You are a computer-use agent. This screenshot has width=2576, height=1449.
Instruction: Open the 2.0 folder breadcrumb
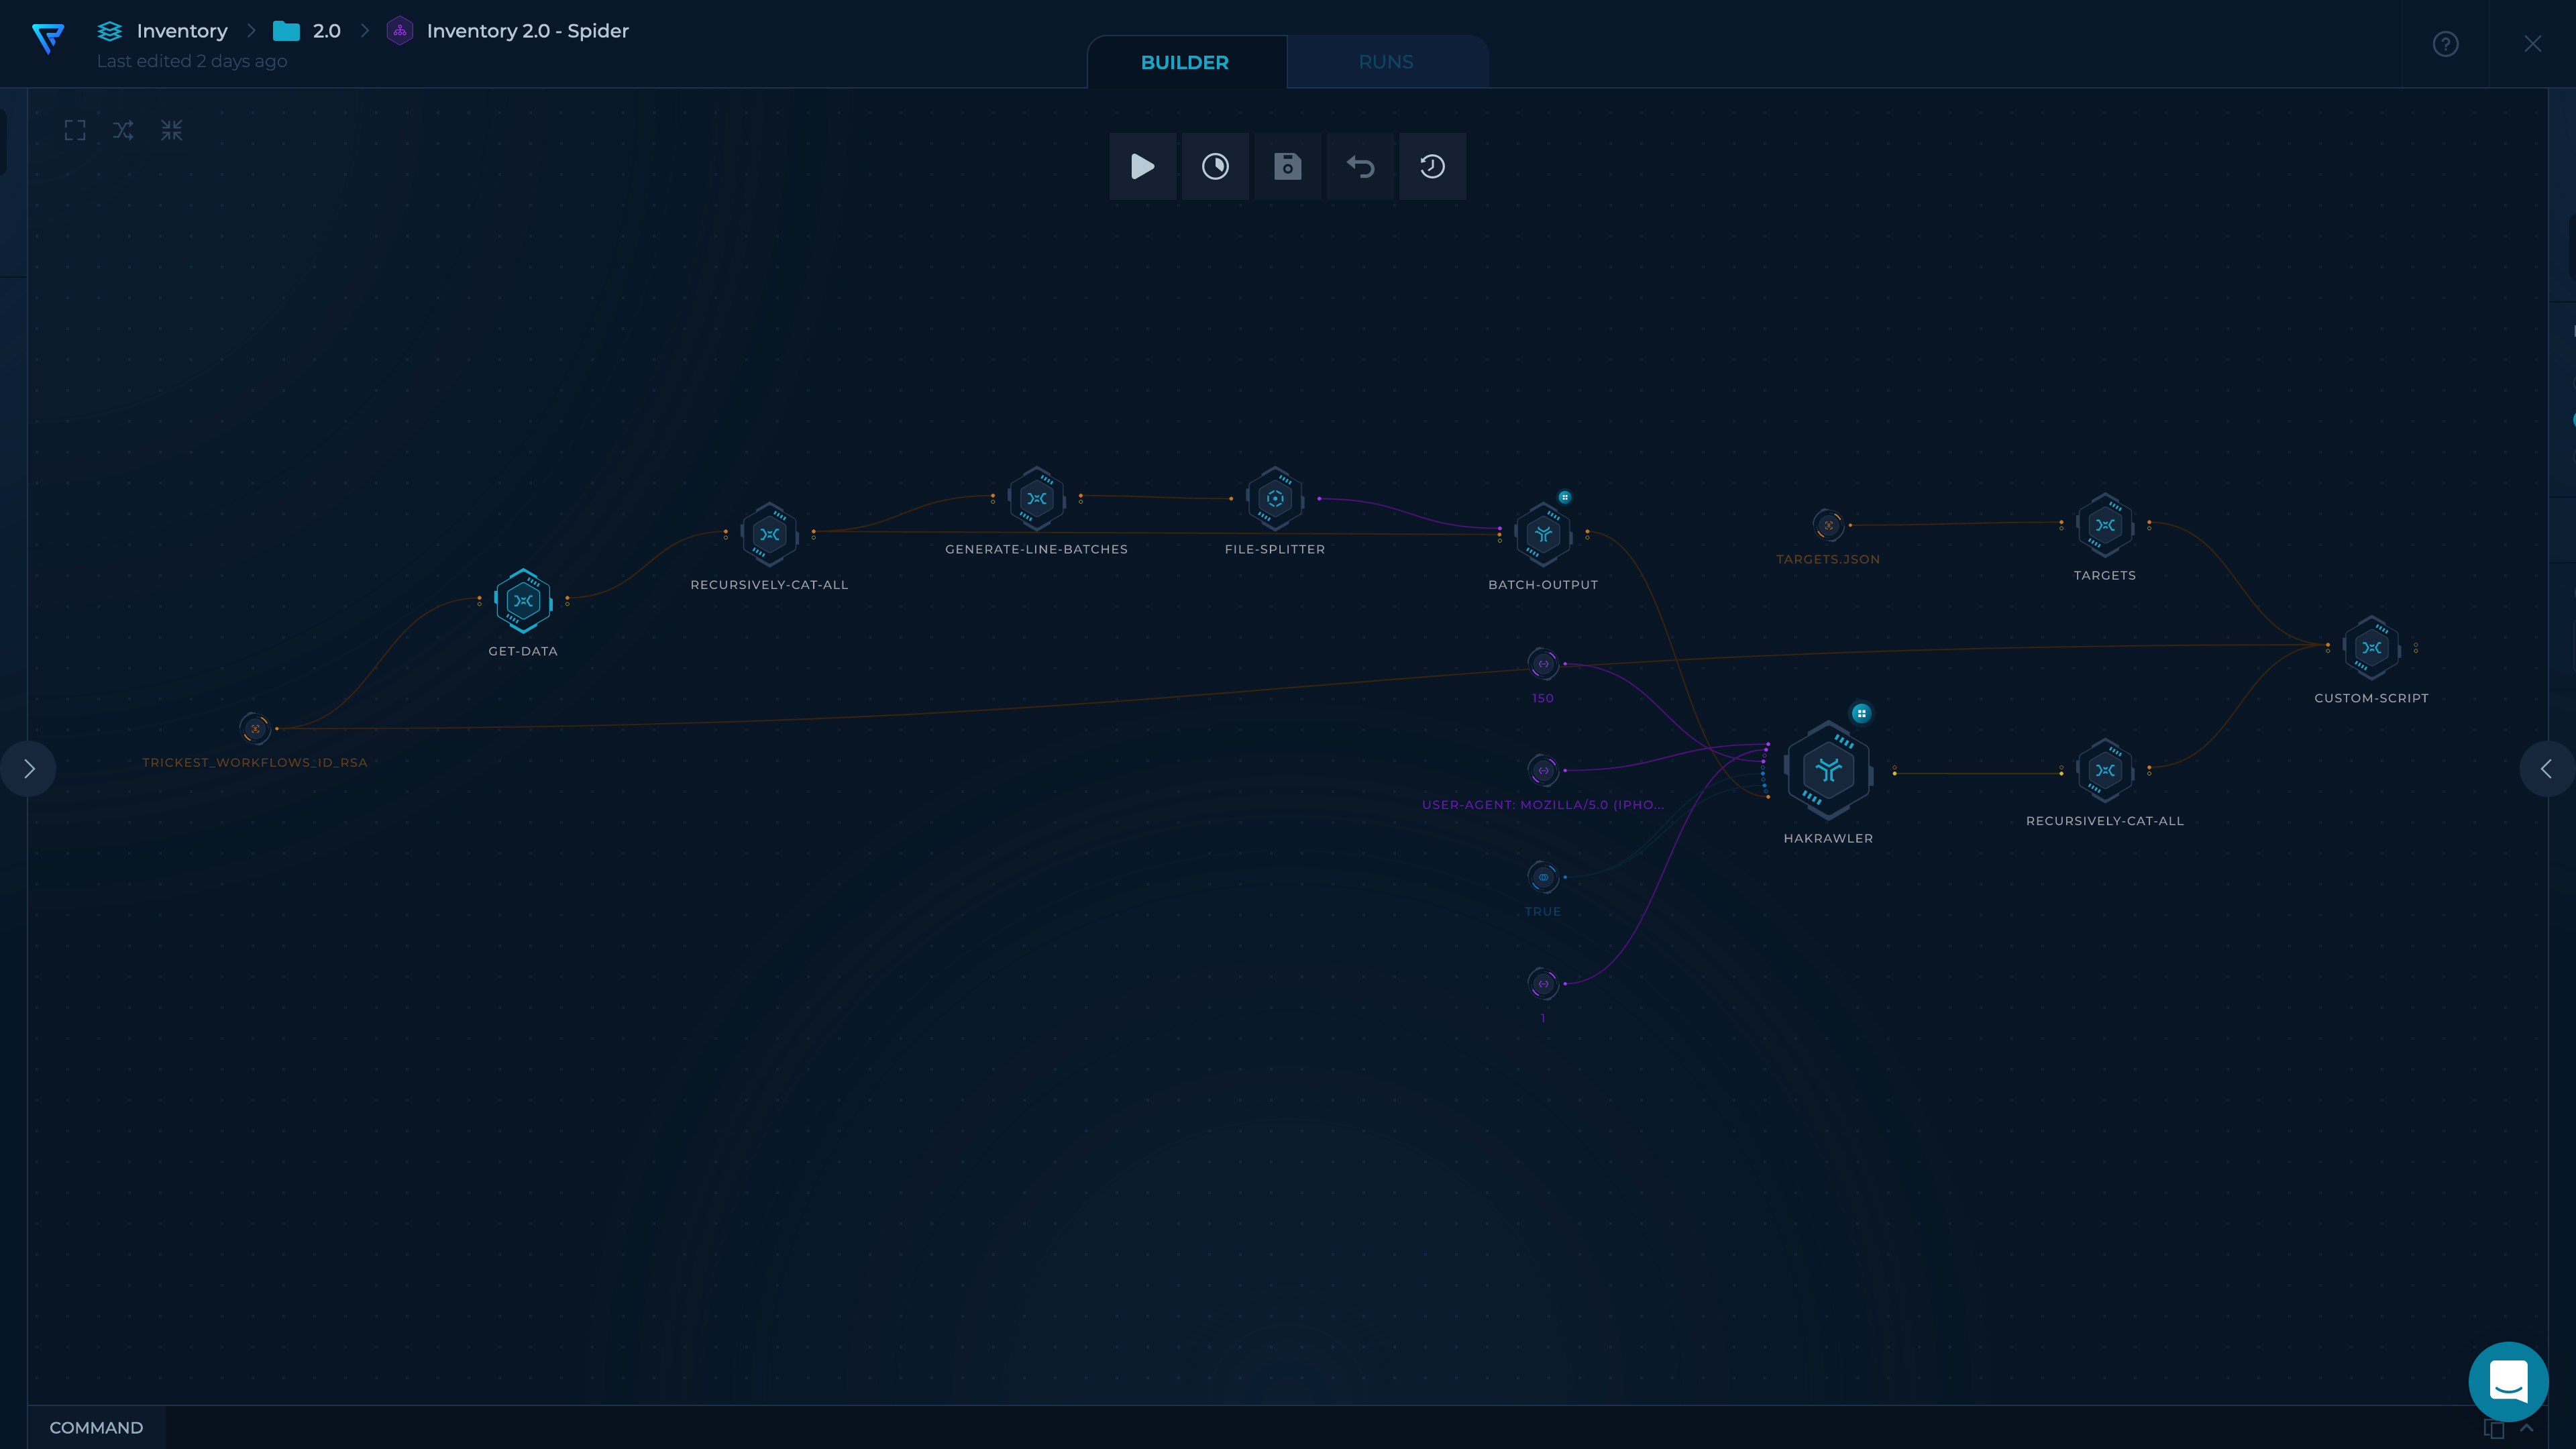326,31
